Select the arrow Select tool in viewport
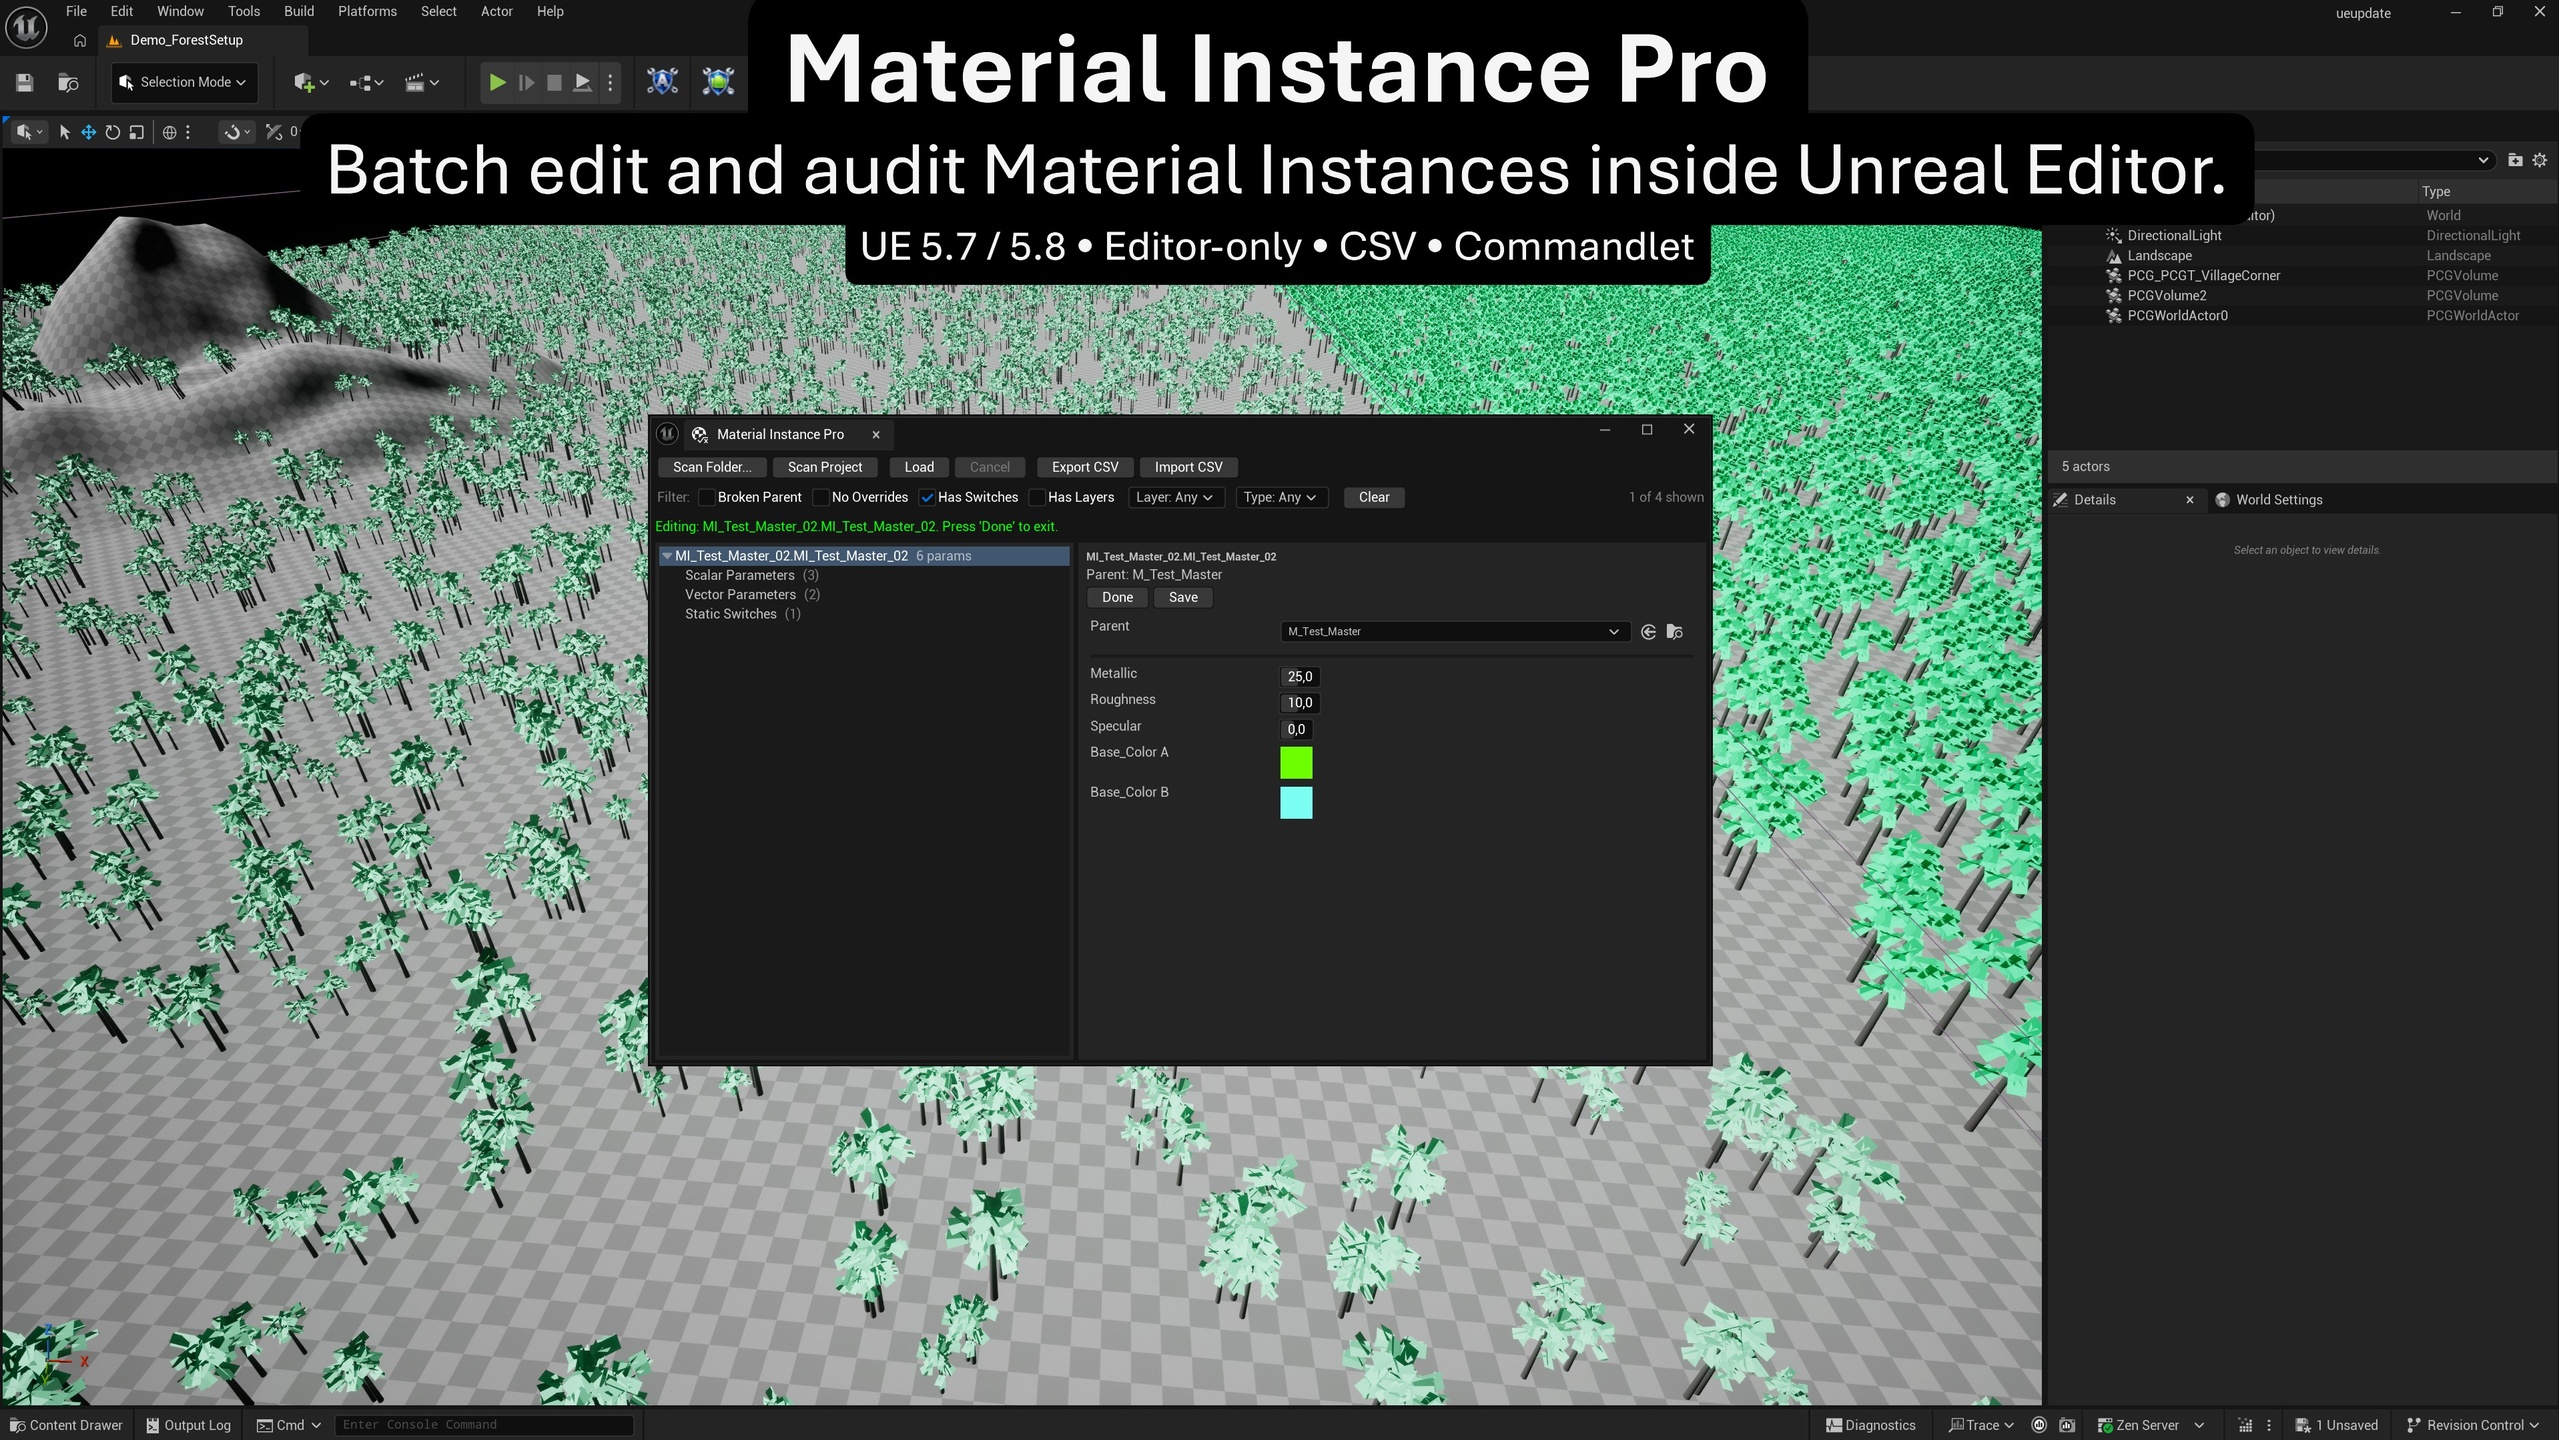Image resolution: width=2559 pixels, height=1440 pixels. pyautogui.click(x=64, y=132)
